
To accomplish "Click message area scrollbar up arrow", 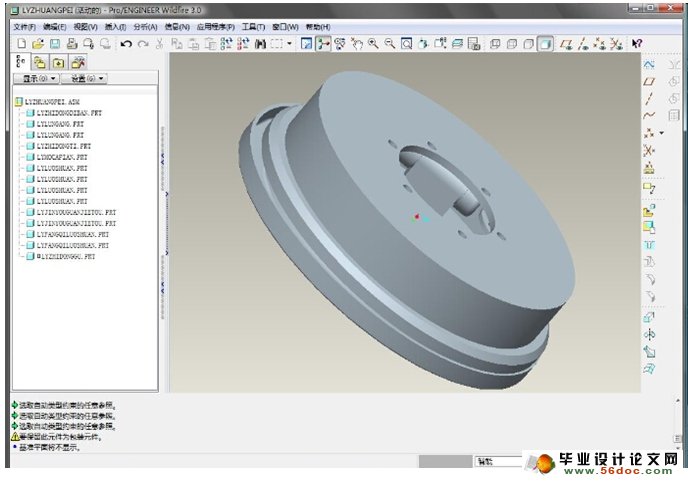I will pyautogui.click(x=678, y=400).
